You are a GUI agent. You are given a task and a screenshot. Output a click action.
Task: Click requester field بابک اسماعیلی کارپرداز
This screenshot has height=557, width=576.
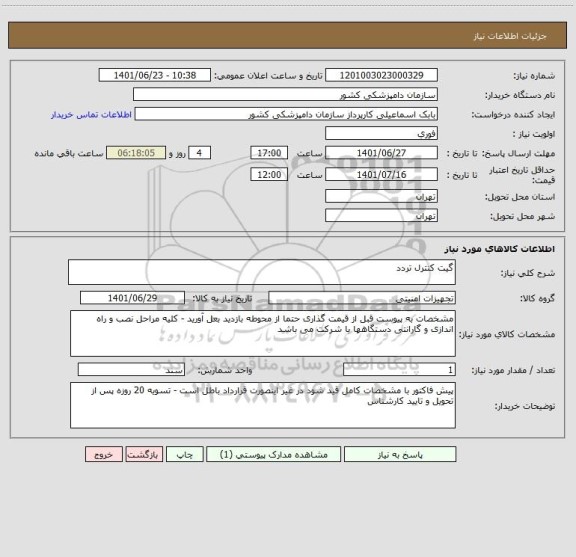(x=286, y=114)
